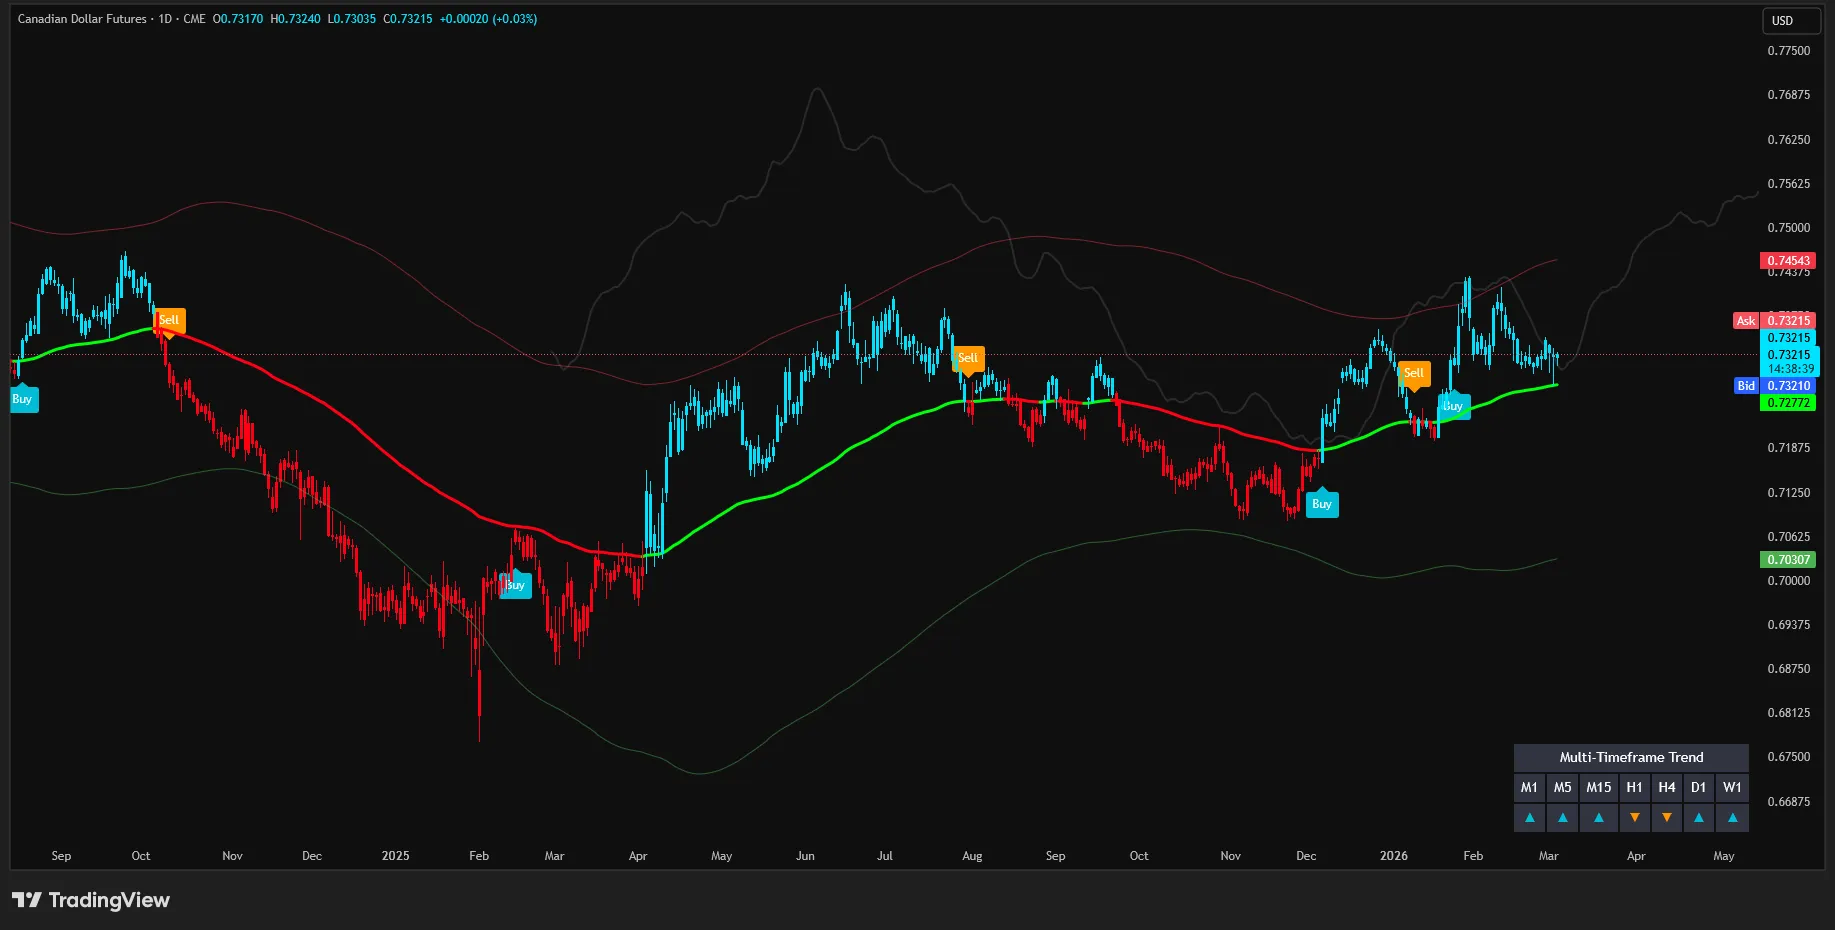Screen dimensions: 1835x930
Task: Select the CME exchange label
Action: (197, 18)
